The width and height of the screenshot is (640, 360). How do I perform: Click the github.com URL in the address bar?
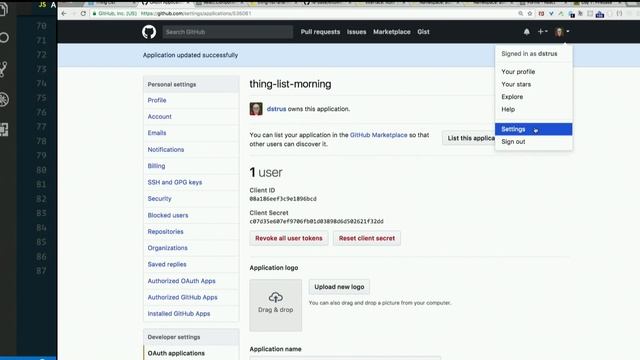point(196,13)
